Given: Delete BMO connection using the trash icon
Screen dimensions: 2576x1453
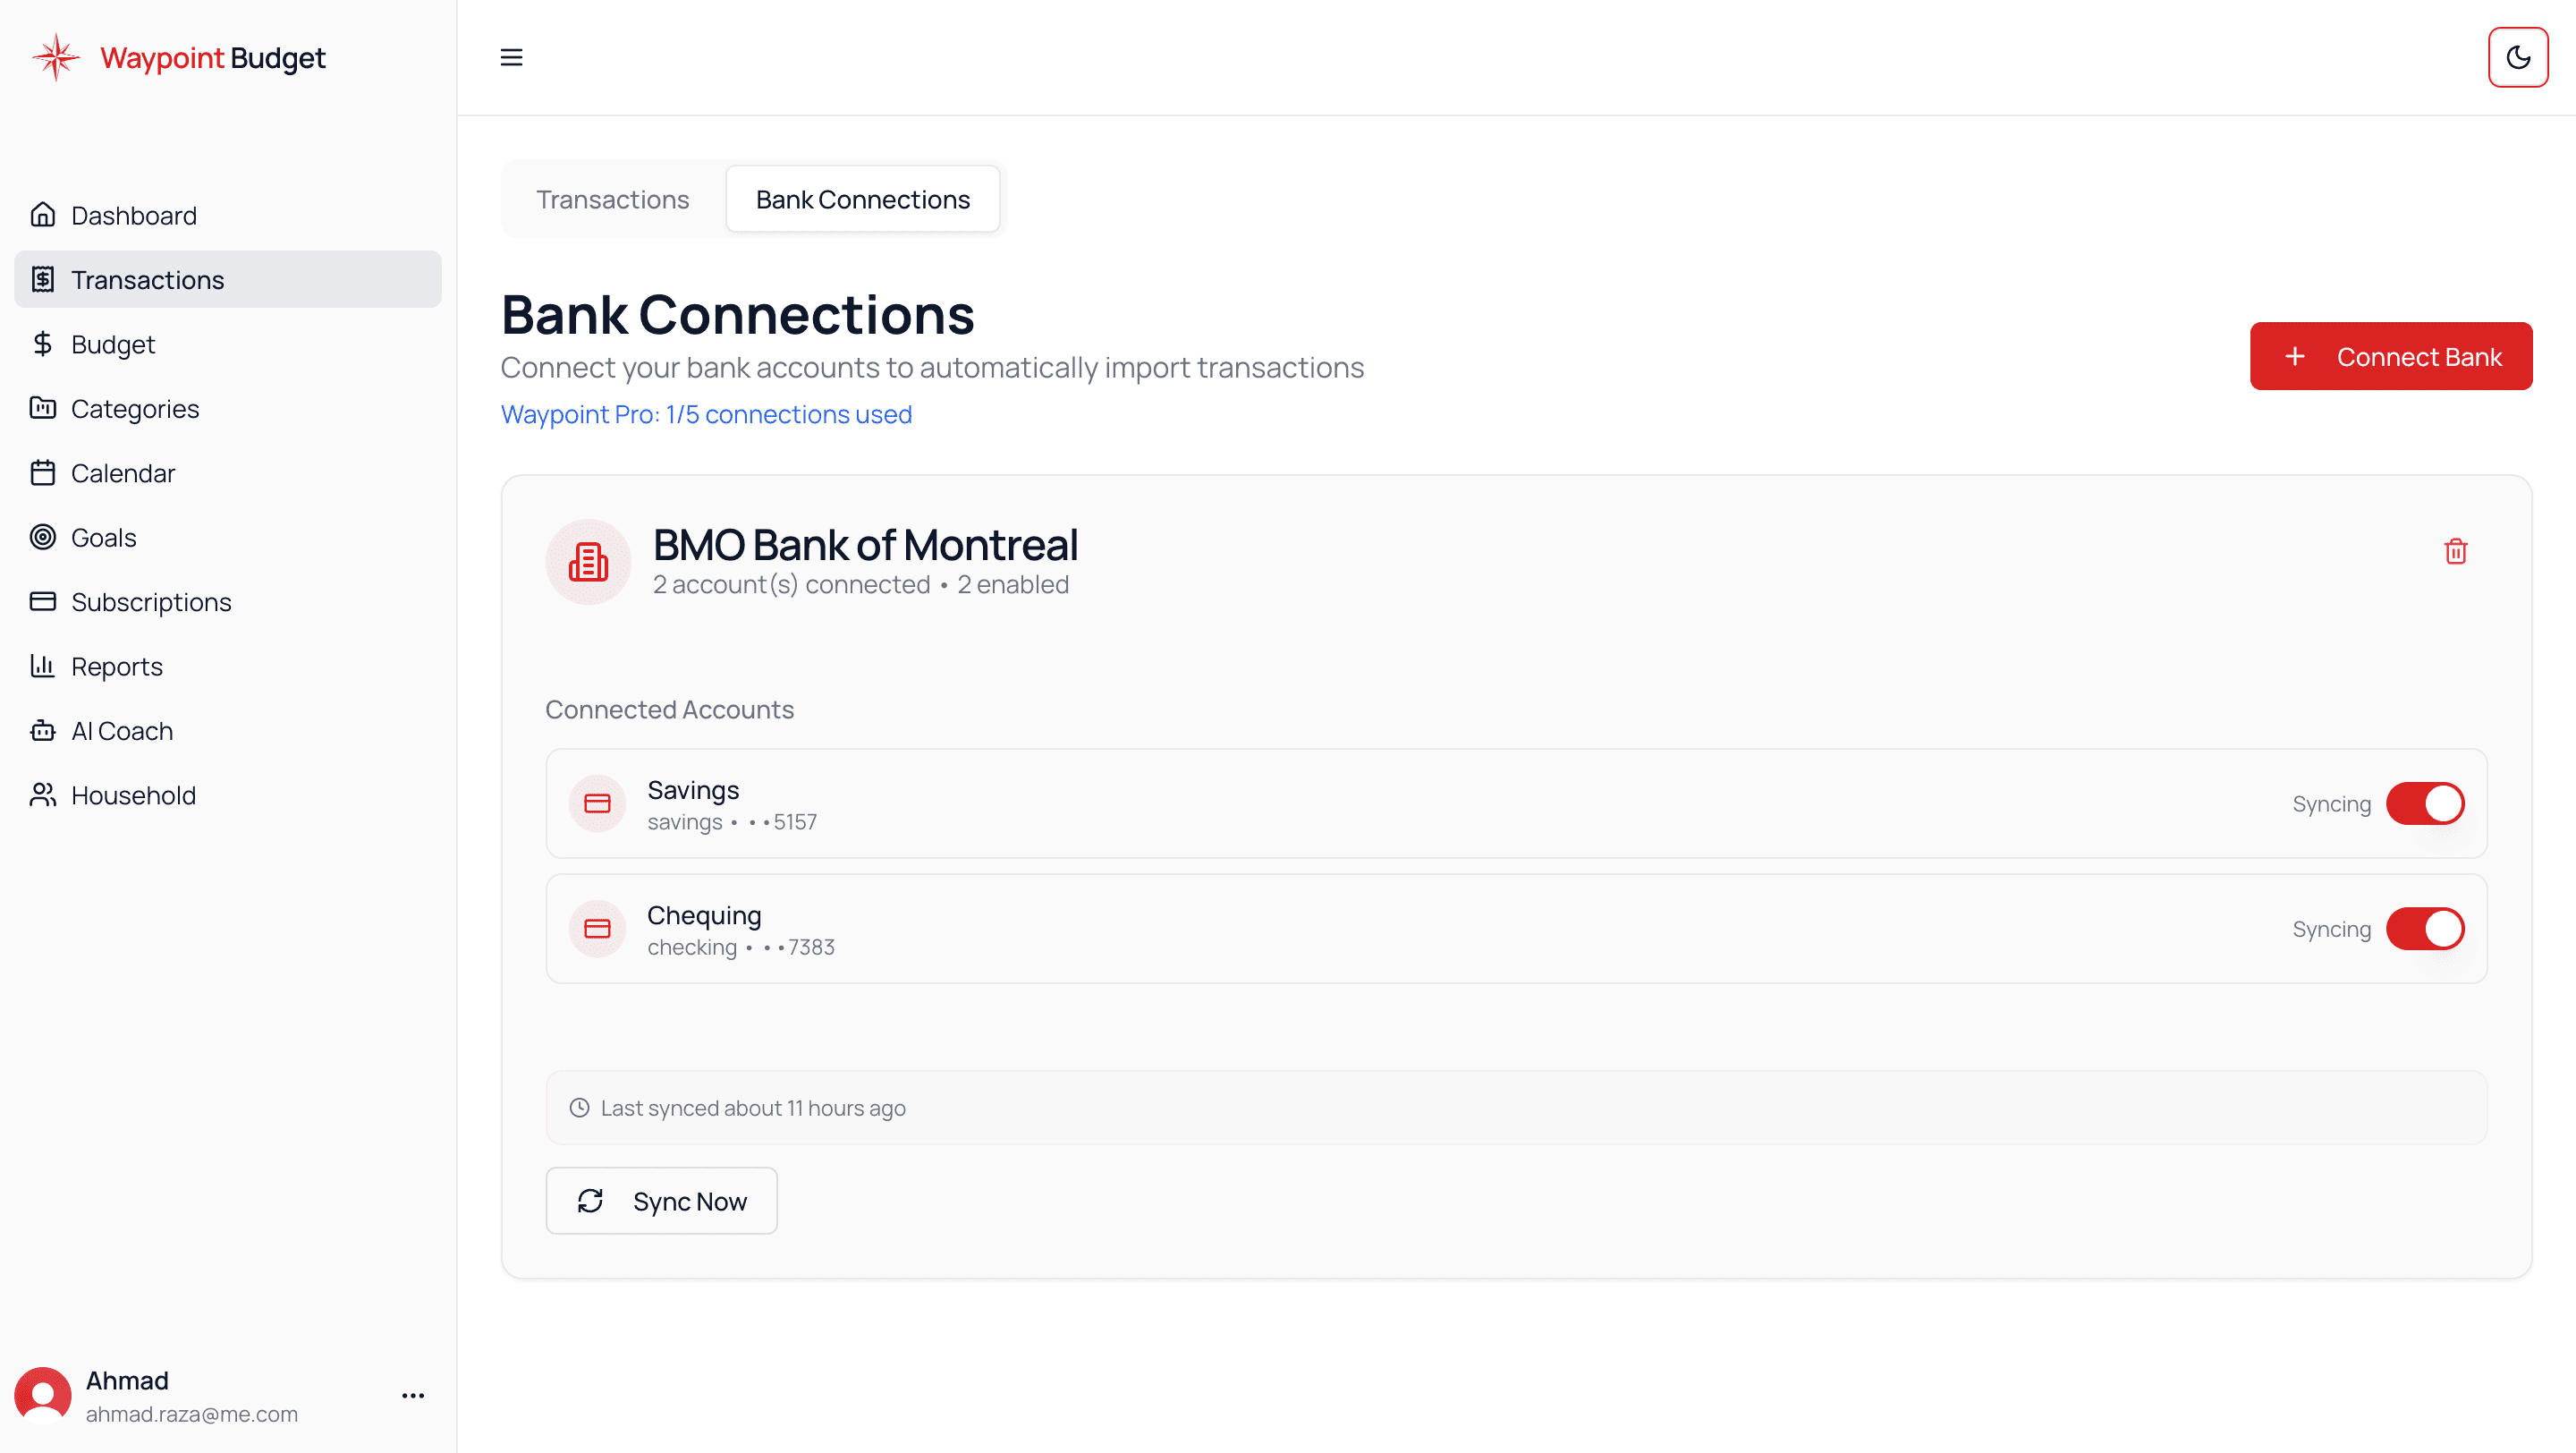Looking at the screenshot, I should (x=2455, y=551).
